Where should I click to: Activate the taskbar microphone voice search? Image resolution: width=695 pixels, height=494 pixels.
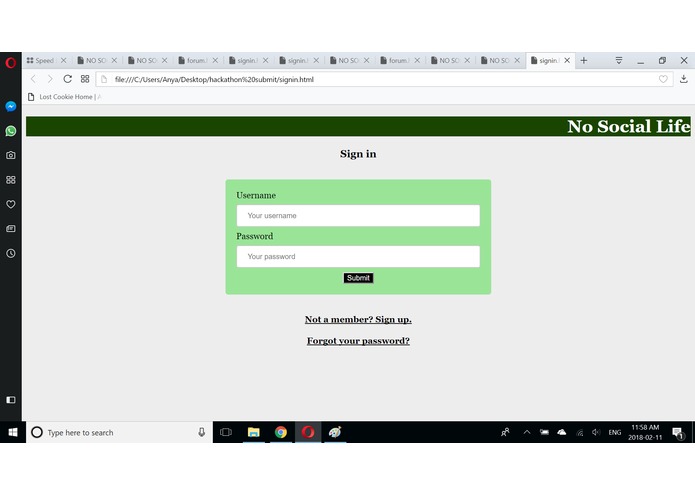(x=202, y=432)
